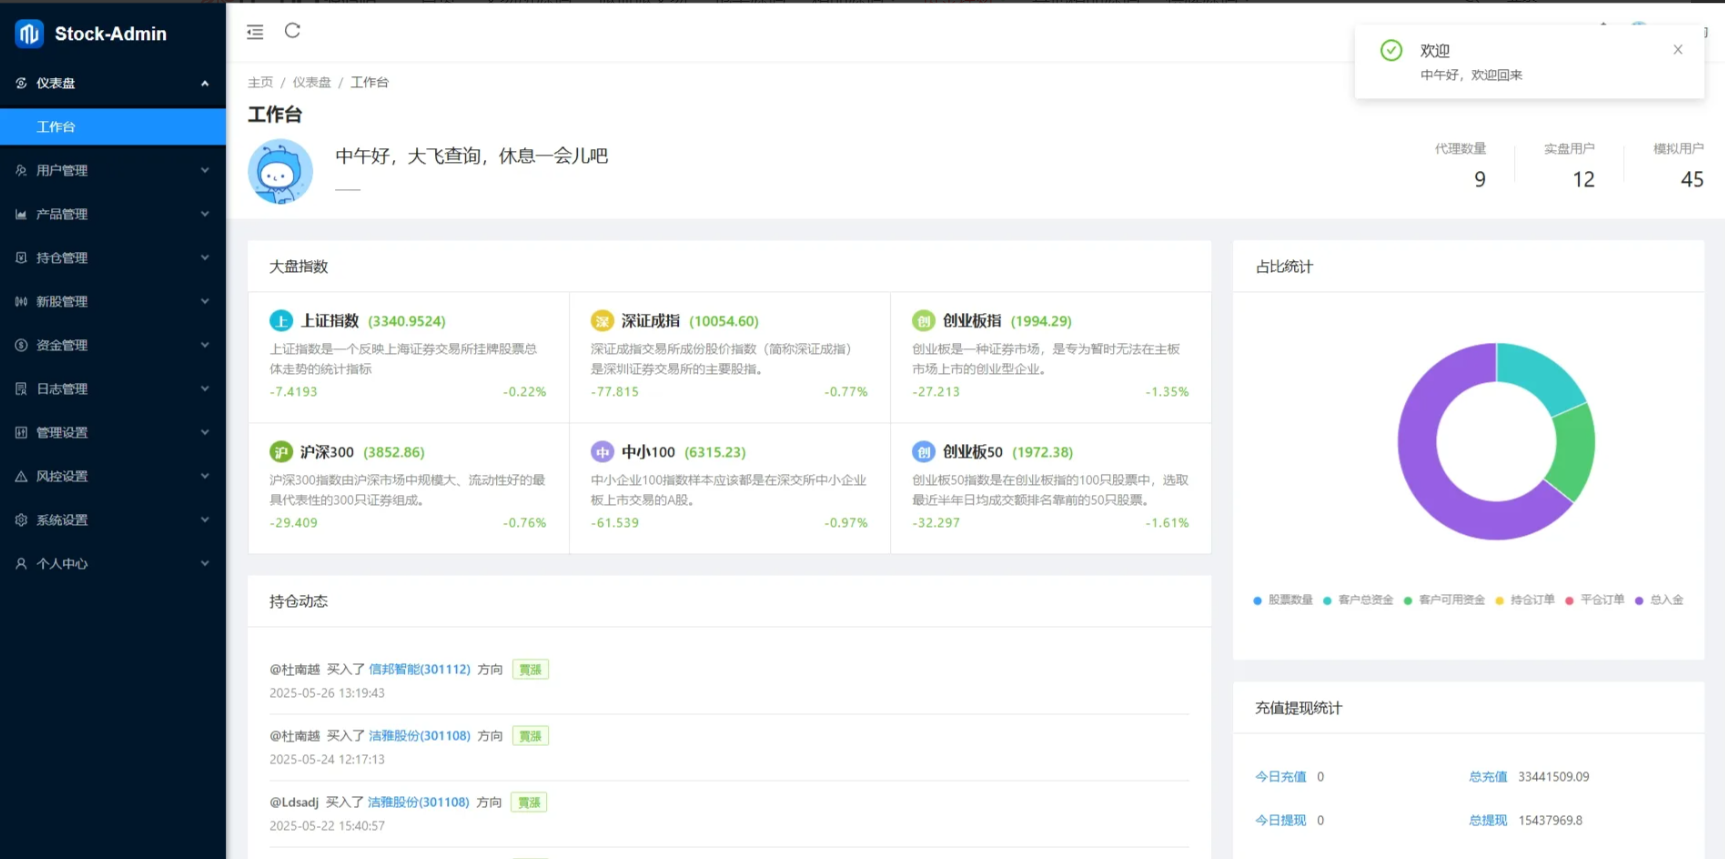Expand the 资金管理 menu chevron
Viewport: 1725px width, 859px height.
[x=205, y=345]
